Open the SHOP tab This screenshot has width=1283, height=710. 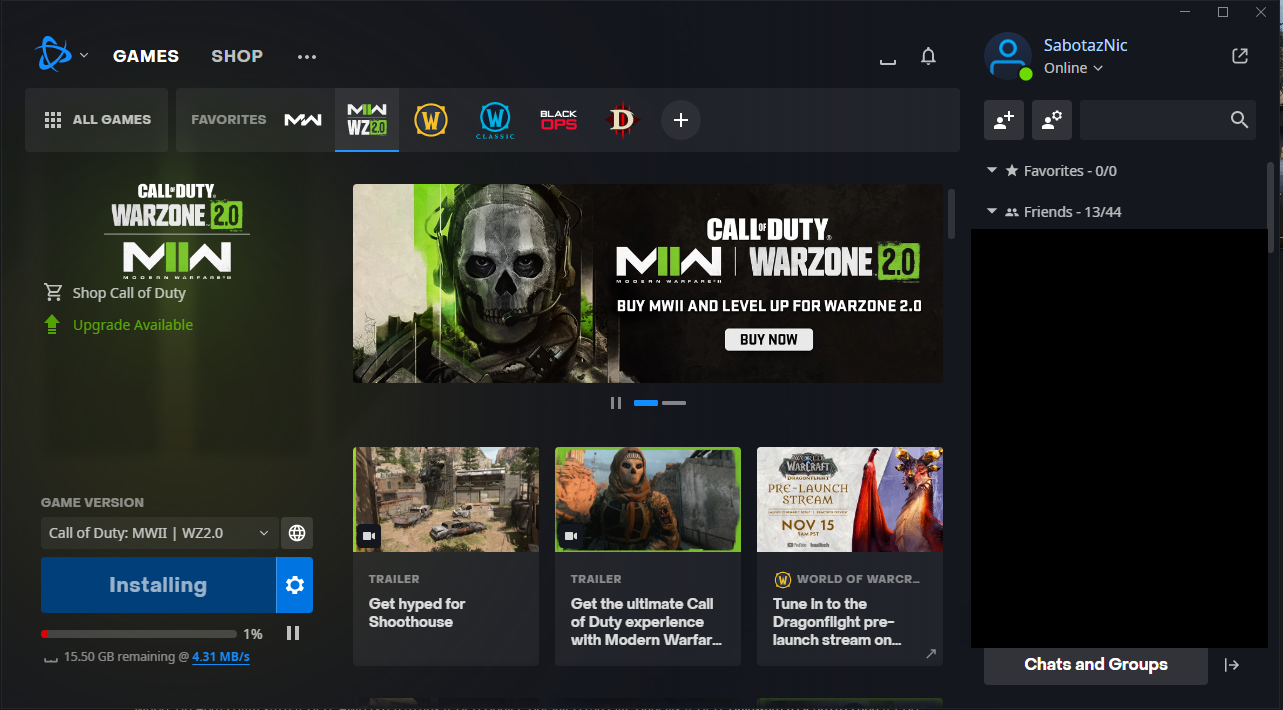pyautogui.click(x=237, y=56)
